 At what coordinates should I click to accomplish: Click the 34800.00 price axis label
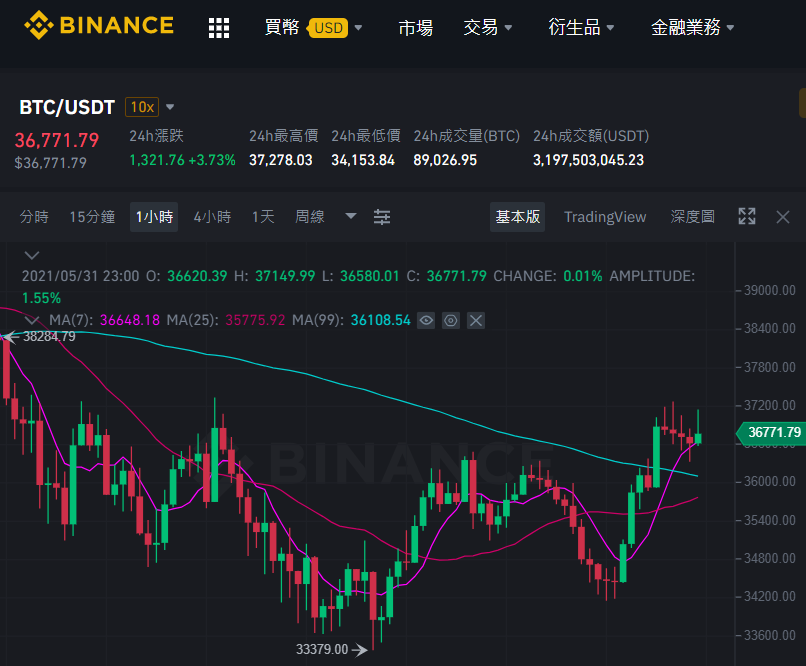tap(770, 558)
